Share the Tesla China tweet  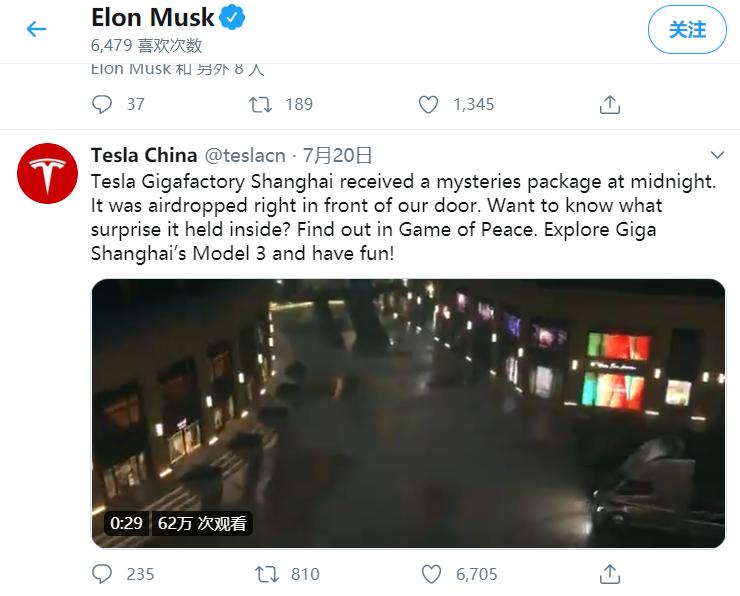pos(609,573)
